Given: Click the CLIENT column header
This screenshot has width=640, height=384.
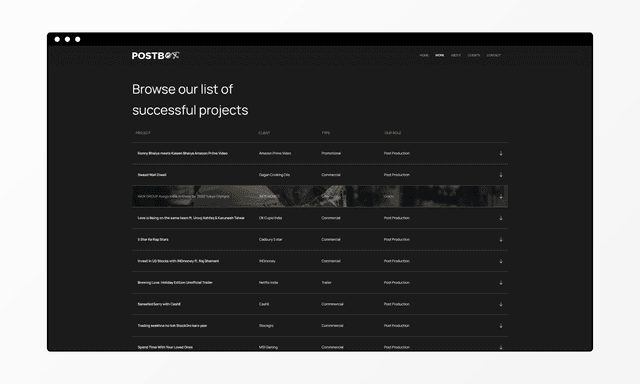Looking at the screenshot, I should (264, 133).
